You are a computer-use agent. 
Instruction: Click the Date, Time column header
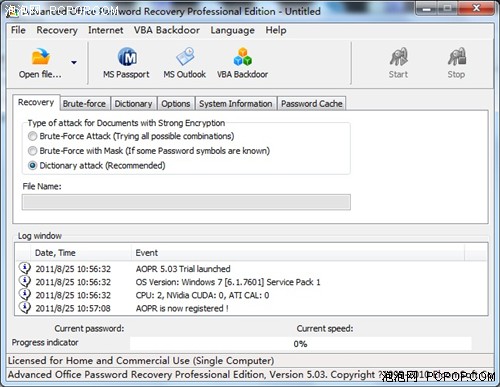pos(81,253)
